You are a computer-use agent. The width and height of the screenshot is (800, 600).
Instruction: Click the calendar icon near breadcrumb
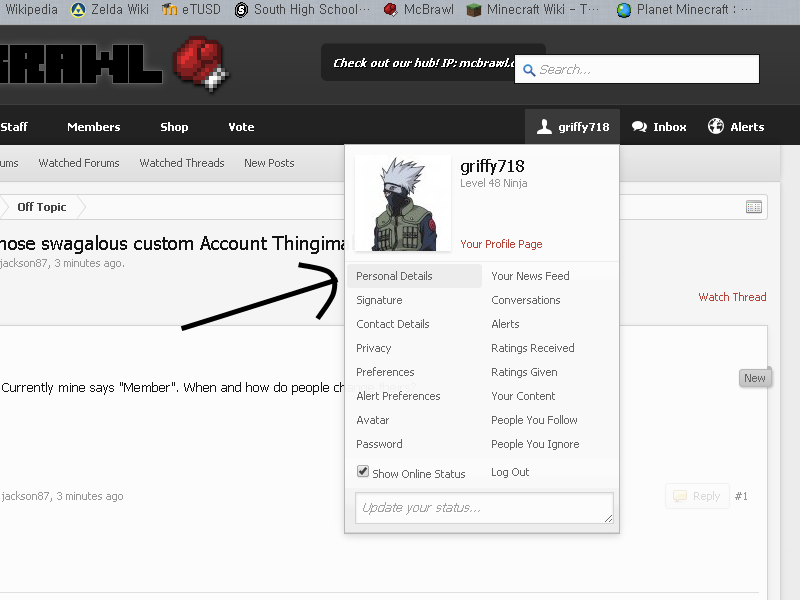[x=754, y=207]
